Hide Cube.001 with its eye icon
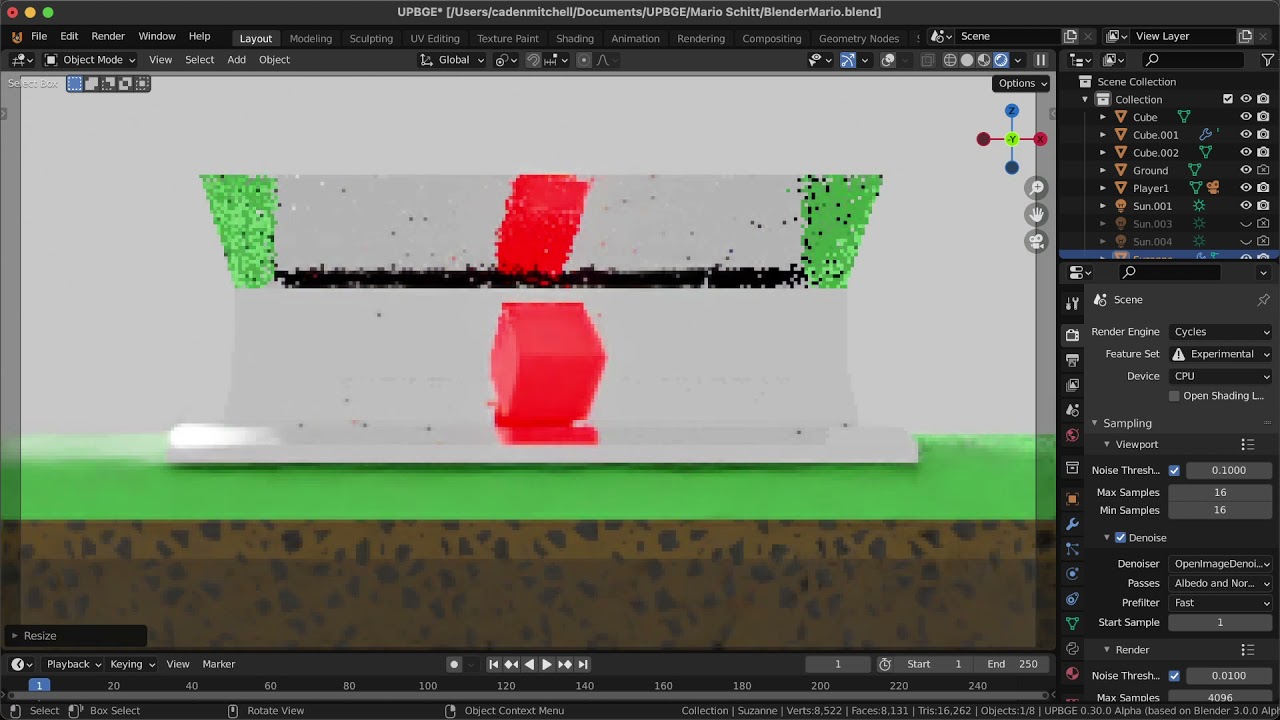Viewport: 1280px width, 720px height. [x=1246, y=135]
